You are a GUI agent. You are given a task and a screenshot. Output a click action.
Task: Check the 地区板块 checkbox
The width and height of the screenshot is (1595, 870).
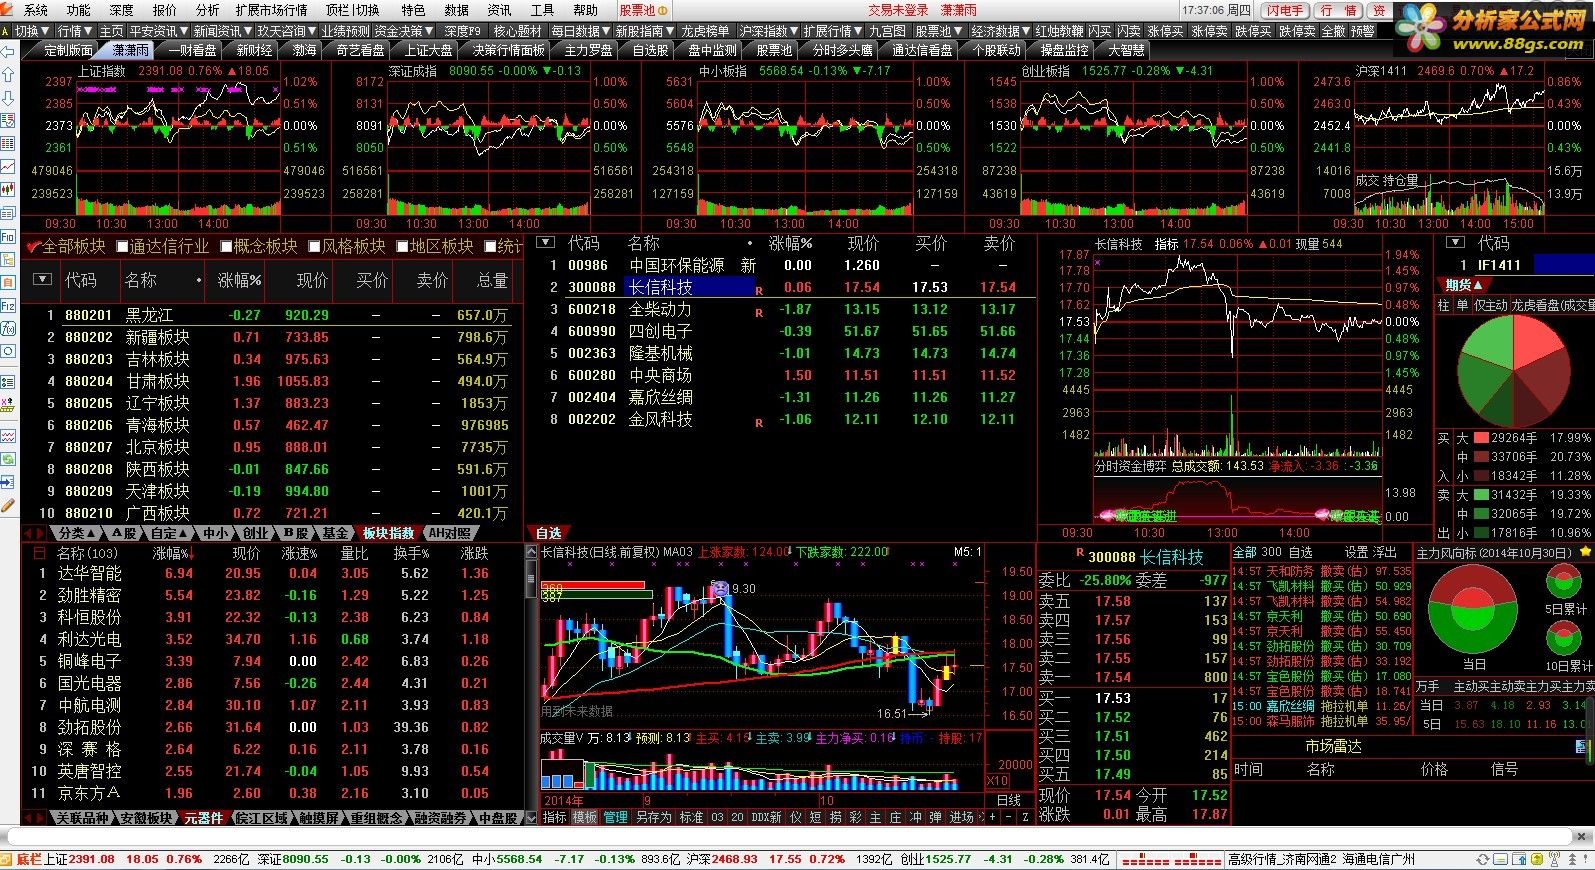(x=402, y=246)
